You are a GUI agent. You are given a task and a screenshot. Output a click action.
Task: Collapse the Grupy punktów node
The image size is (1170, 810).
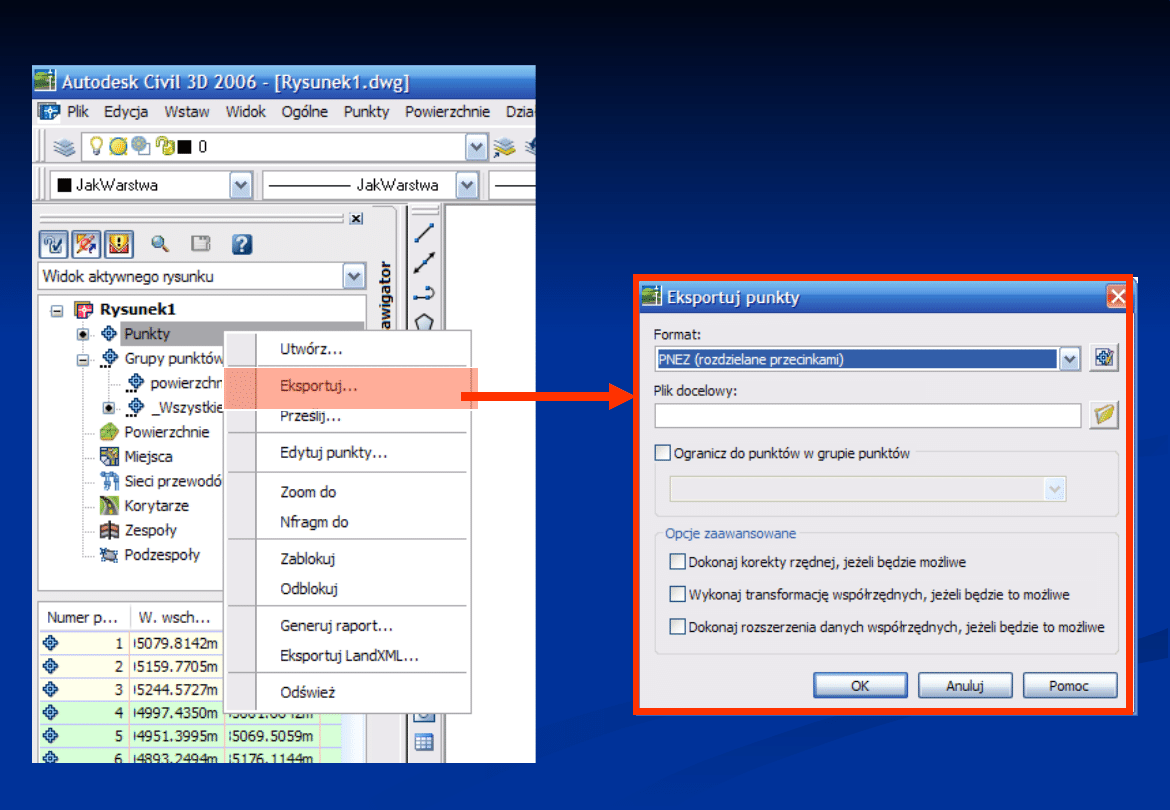[x=84, y=360]
